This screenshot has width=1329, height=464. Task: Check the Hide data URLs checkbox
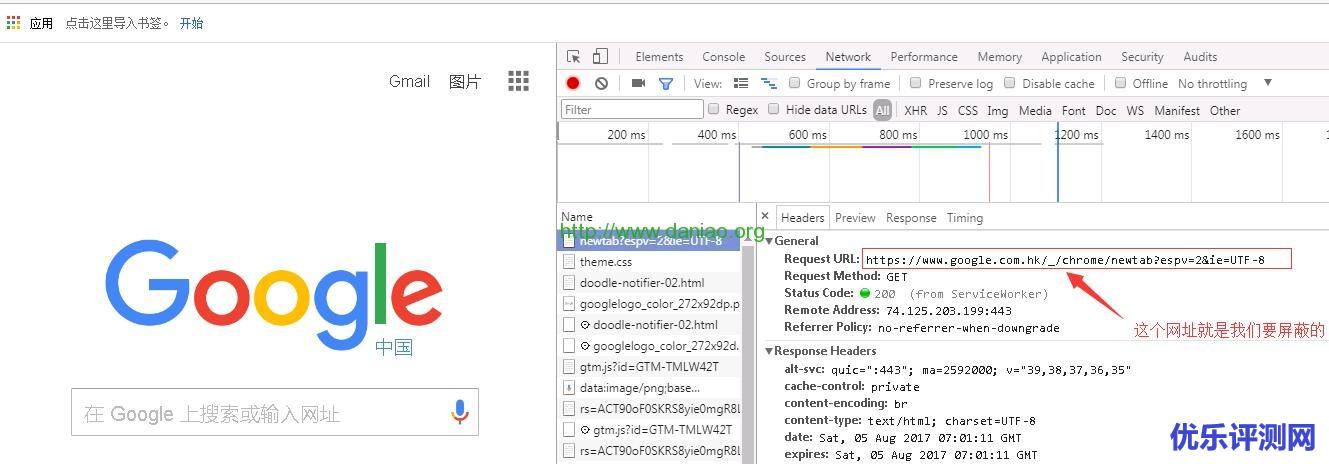click(x=773, y=109)
